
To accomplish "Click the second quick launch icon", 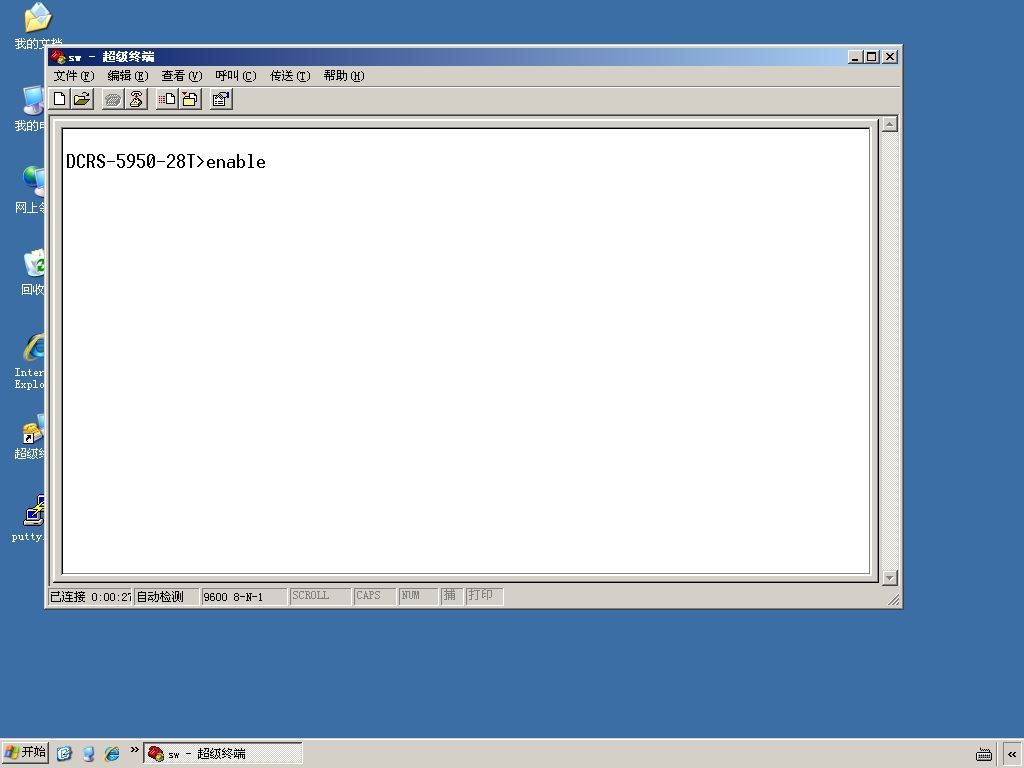I will [88, 754].
